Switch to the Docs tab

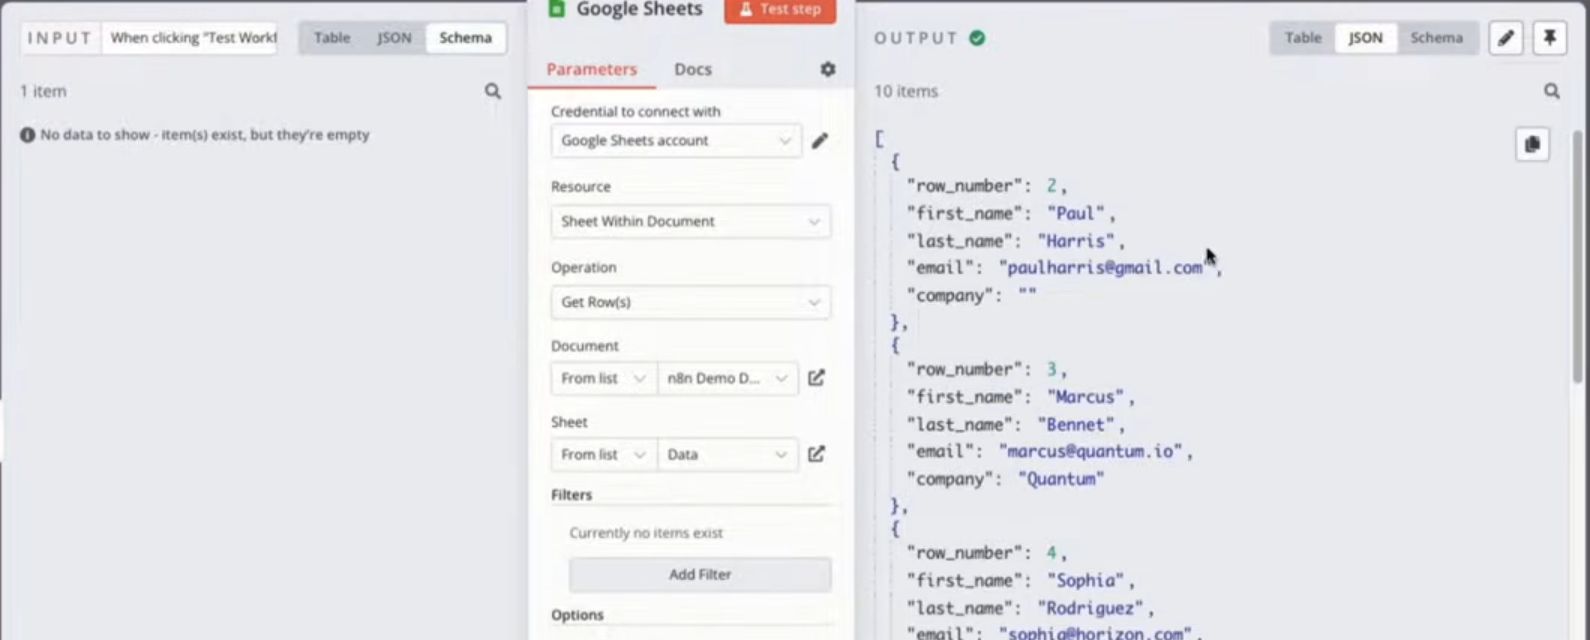pos(693,69)
